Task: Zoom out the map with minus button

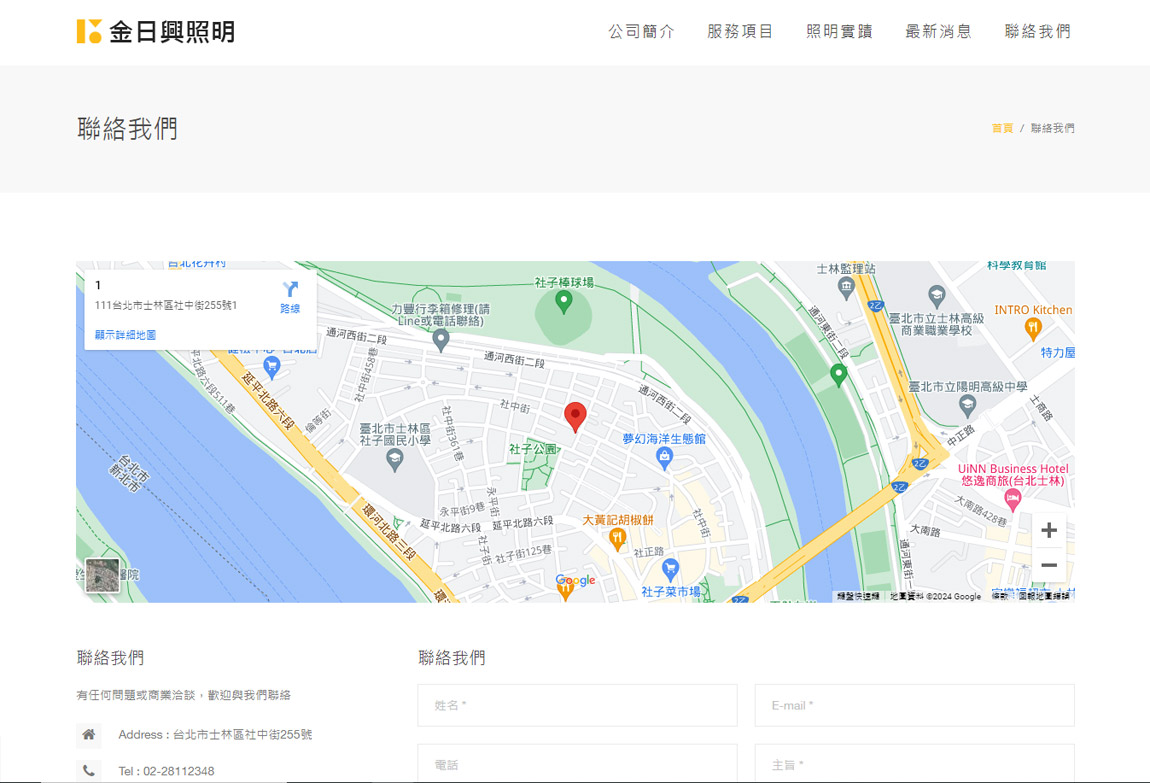Action: click(x=1048, y=566)
